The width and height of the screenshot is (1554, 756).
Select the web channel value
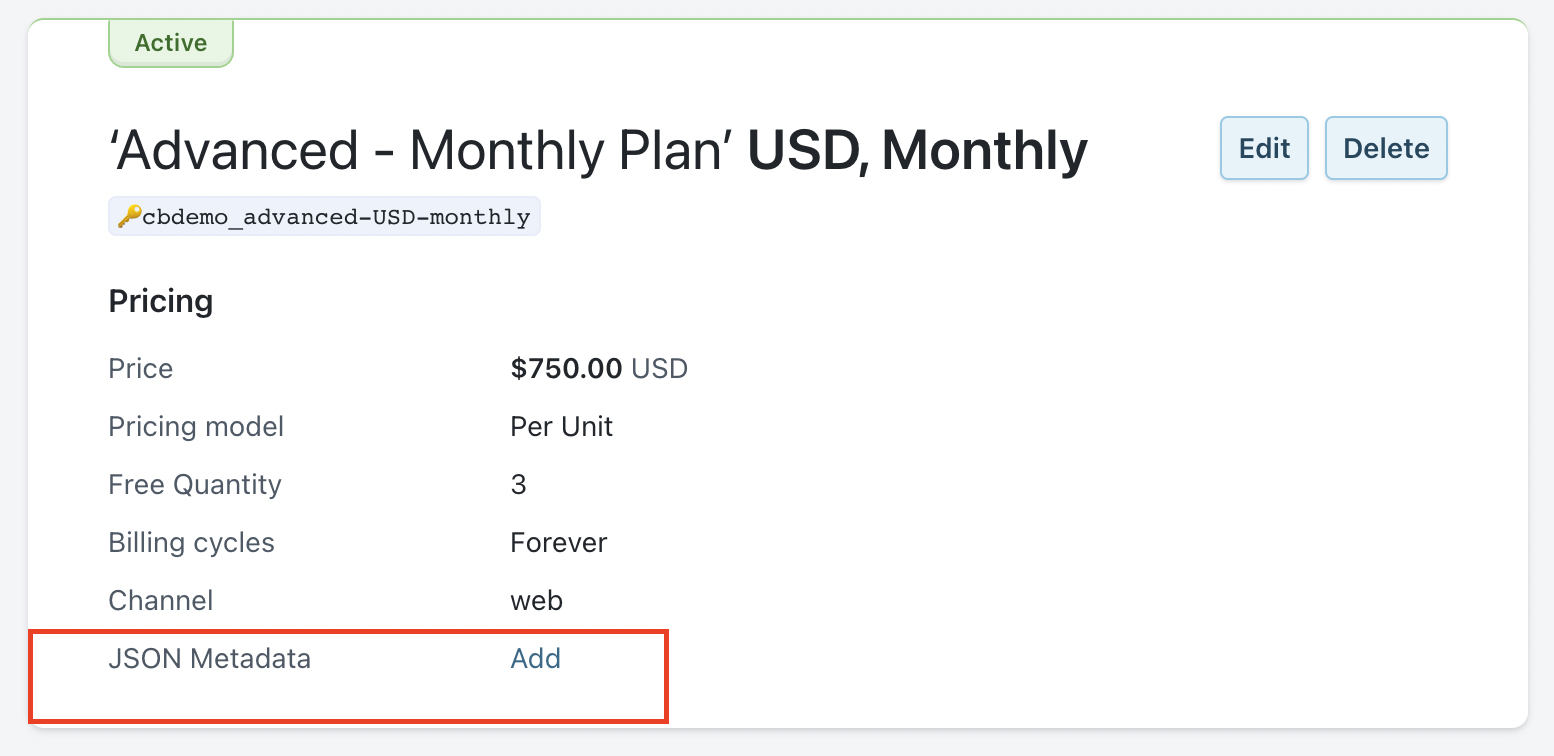(x=536, y=601)
